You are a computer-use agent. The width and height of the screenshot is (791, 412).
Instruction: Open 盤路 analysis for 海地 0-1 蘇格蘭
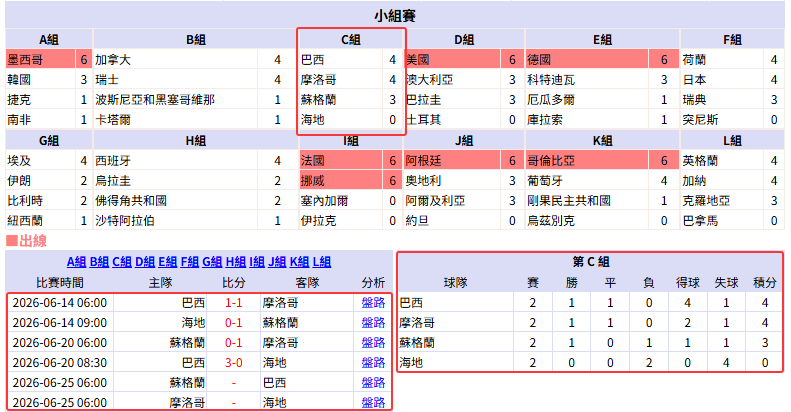(x=373, y=323)
